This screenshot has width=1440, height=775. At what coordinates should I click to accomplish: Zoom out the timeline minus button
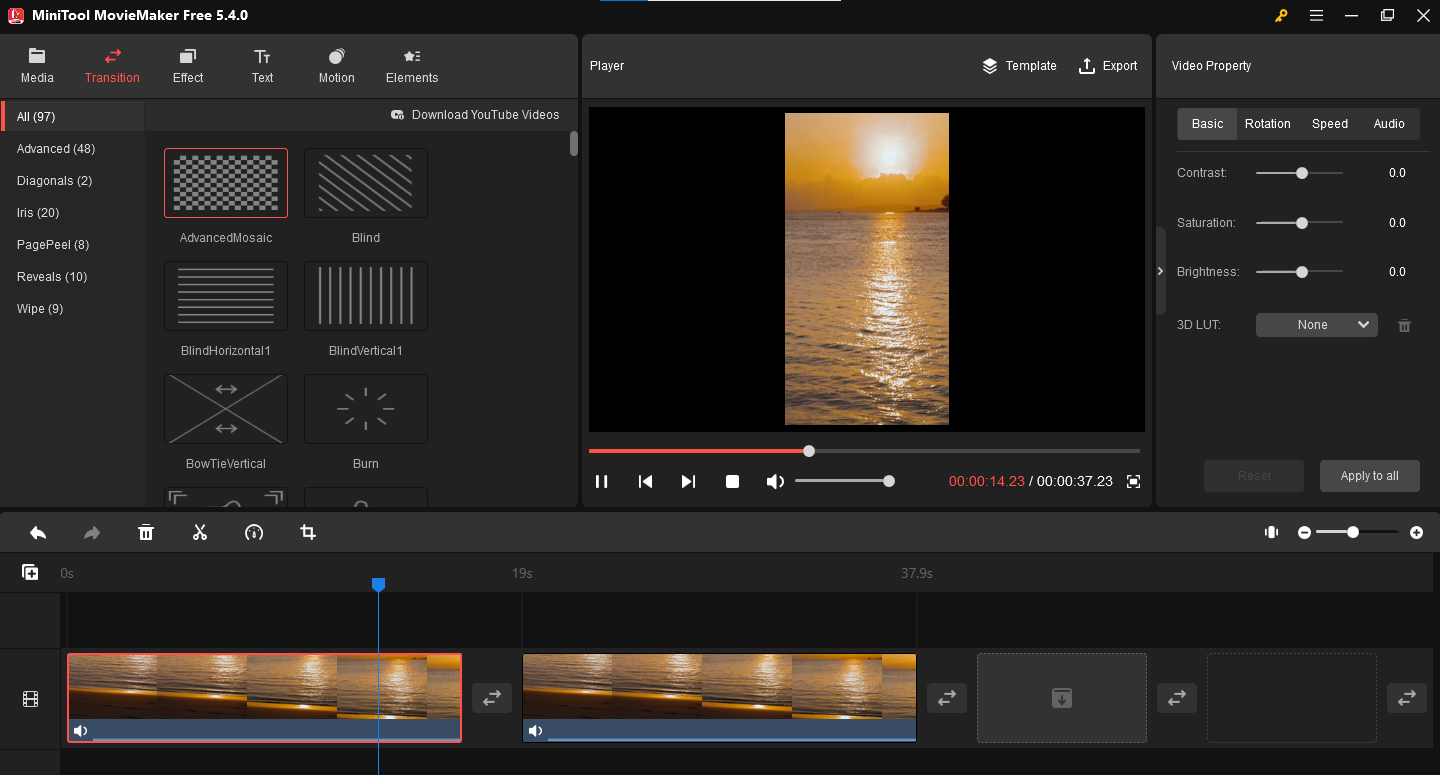(x=1304, y=533)
